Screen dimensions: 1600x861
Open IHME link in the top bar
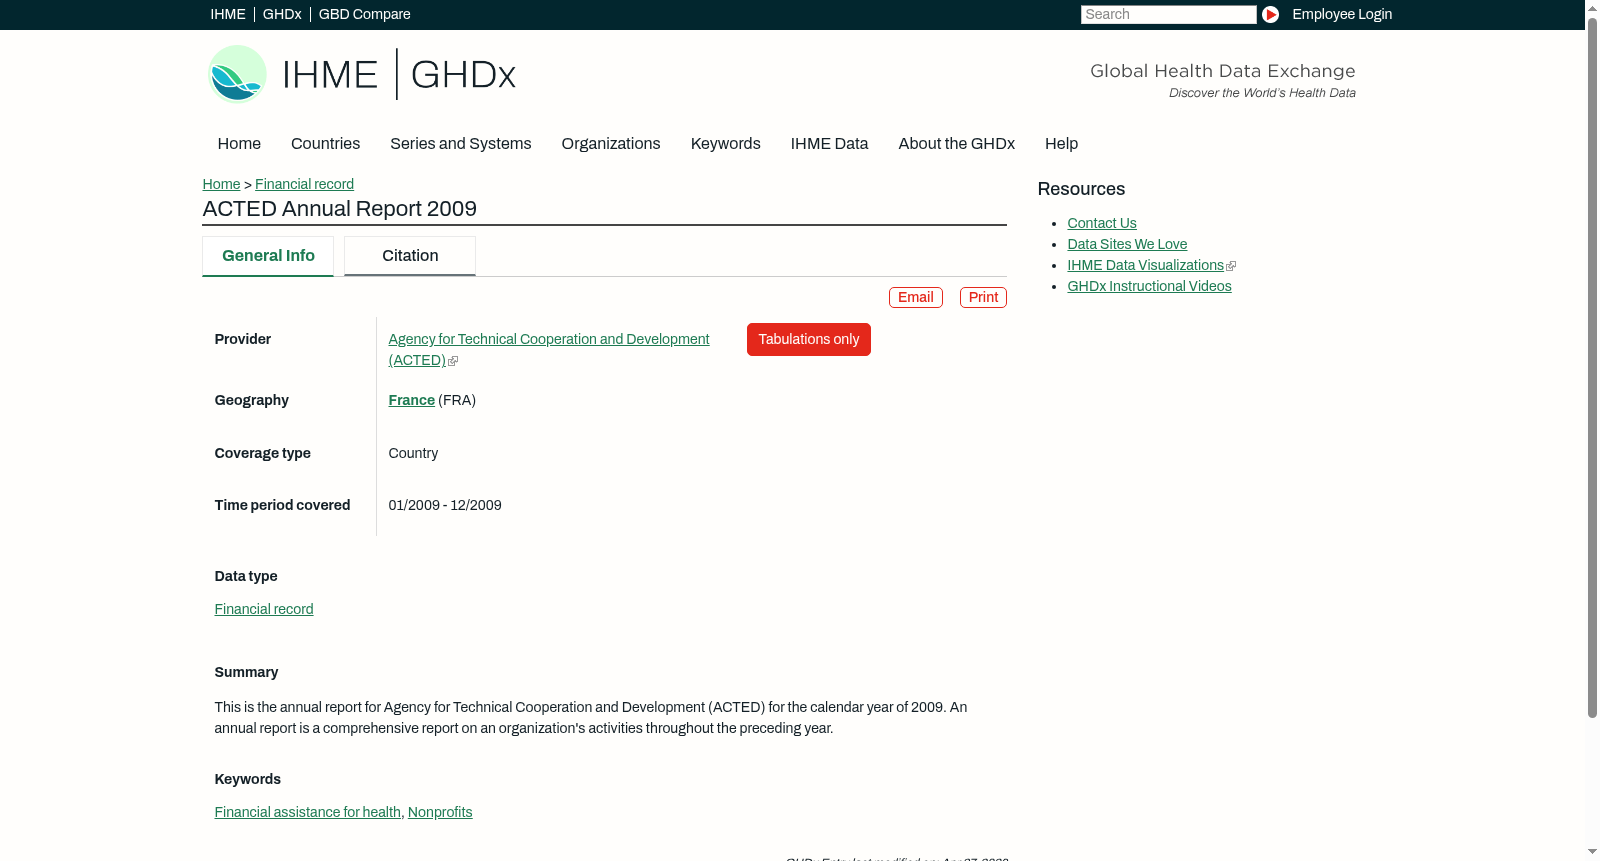(x=228, y=14)
